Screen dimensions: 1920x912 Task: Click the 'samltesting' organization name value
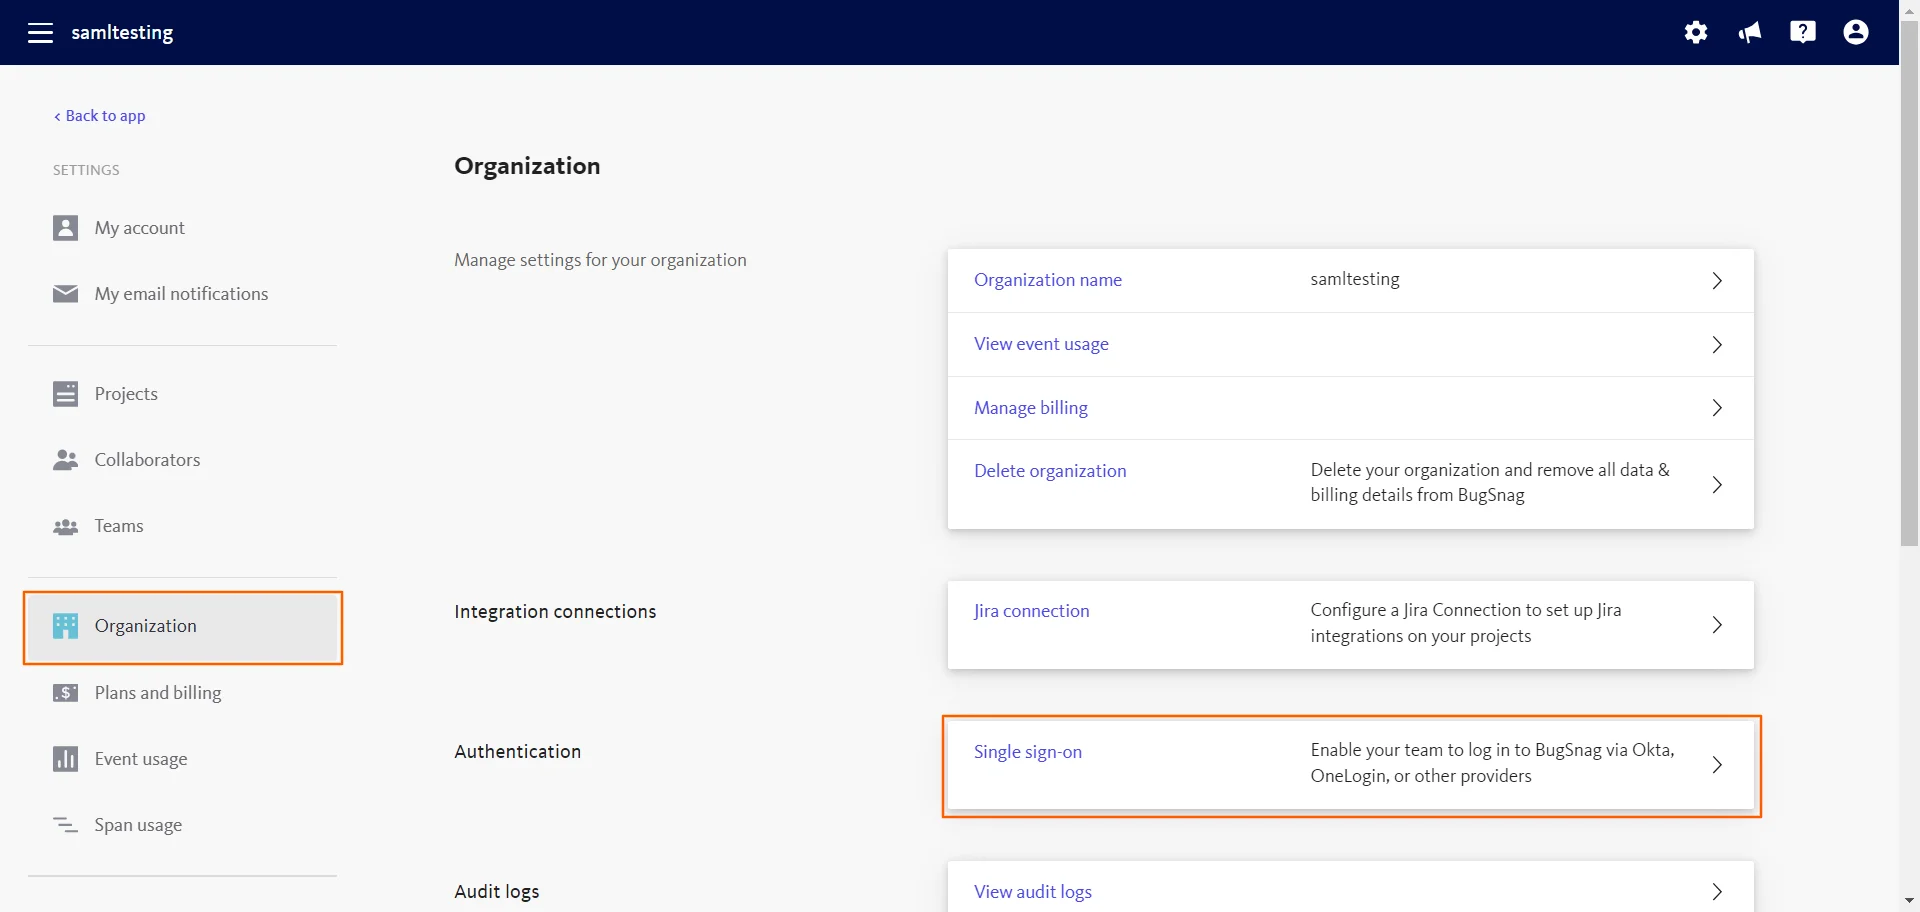(1355, 279)
